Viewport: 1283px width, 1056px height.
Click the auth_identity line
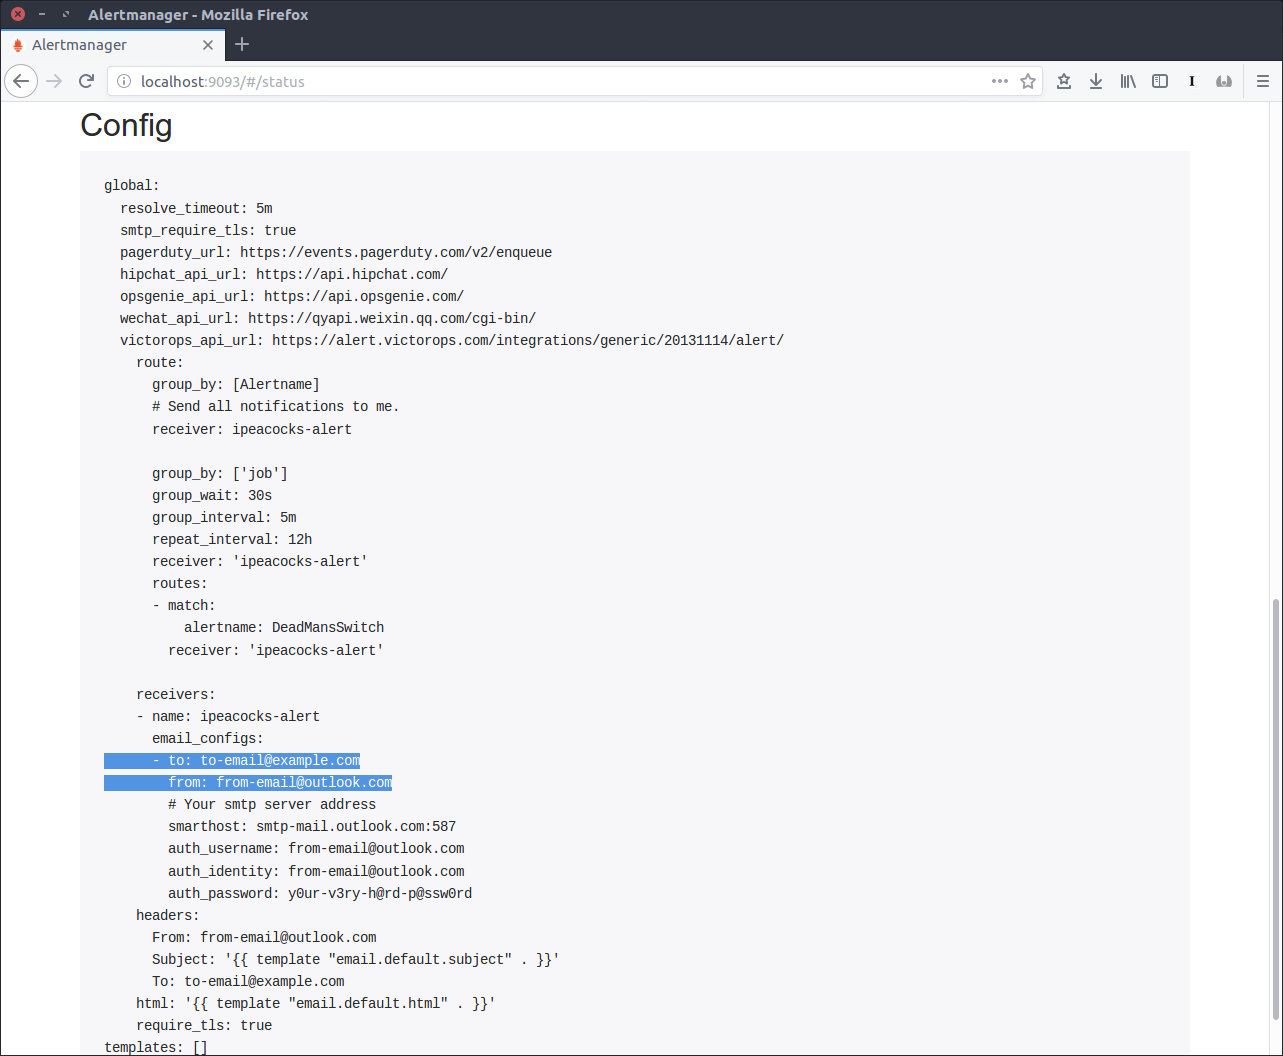pyautogui.click(x=316, y=871)
